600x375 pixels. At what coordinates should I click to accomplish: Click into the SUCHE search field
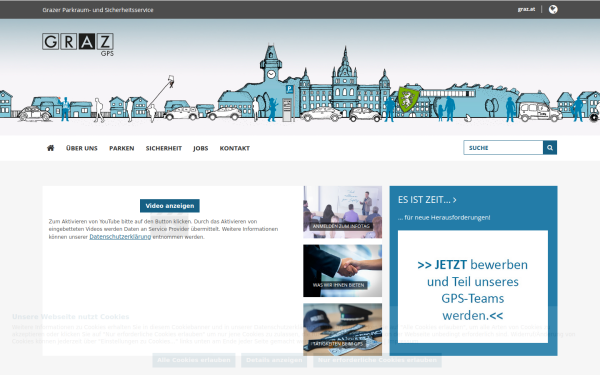[x=503, y=148]
